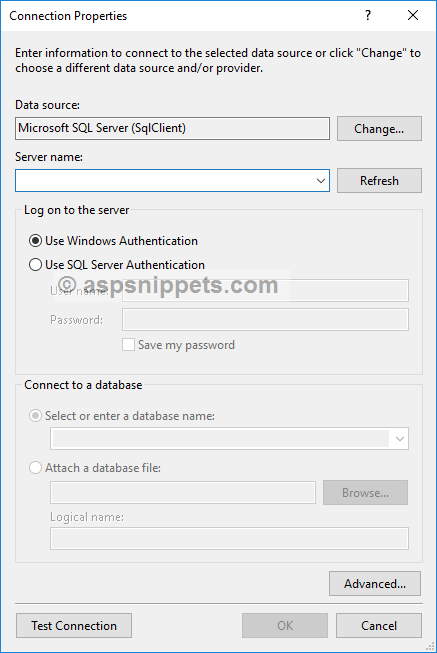This screenshot has height=653, width=437.
Task: Close the Connection Properties dialog
Action: 412,15
